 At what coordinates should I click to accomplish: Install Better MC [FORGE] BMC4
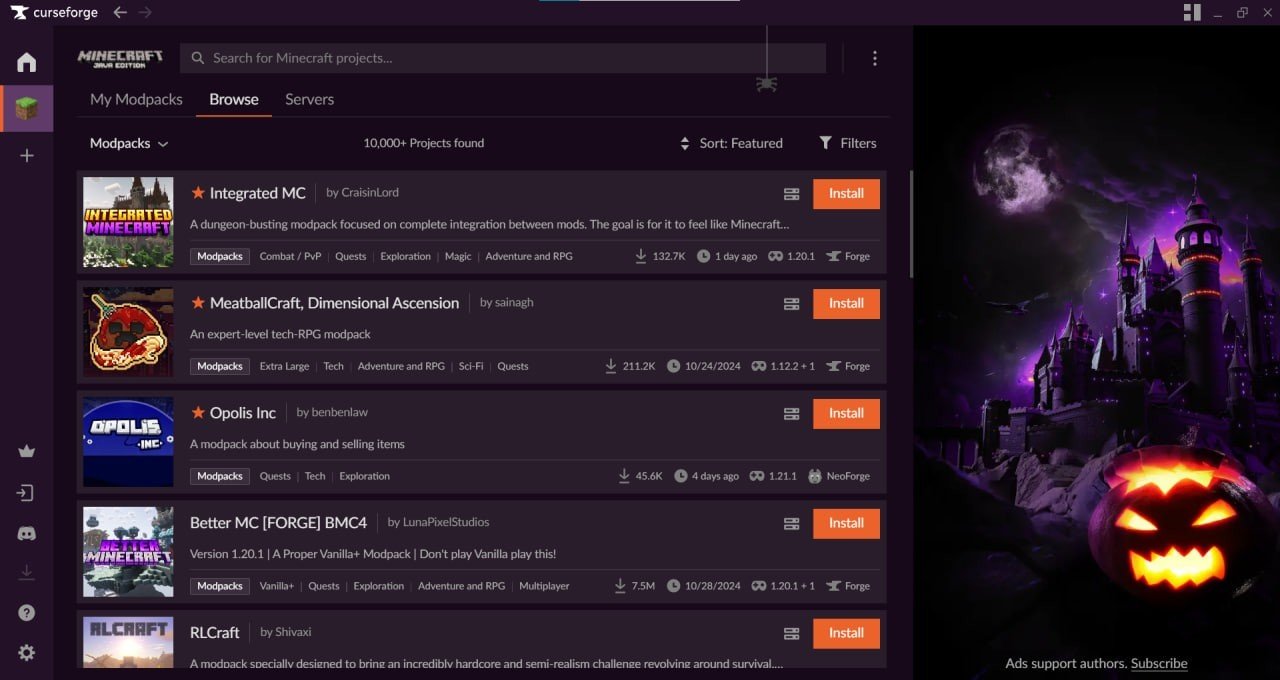(x=846, y=524)
